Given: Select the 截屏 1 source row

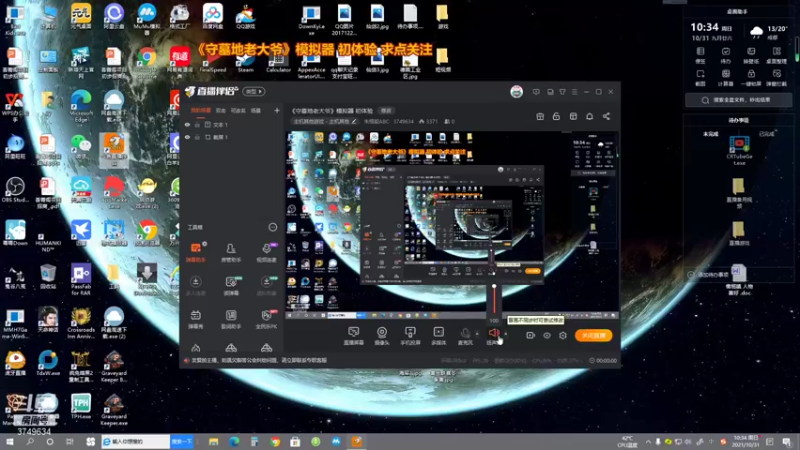Looking at the screenshot, I should 232,137.
